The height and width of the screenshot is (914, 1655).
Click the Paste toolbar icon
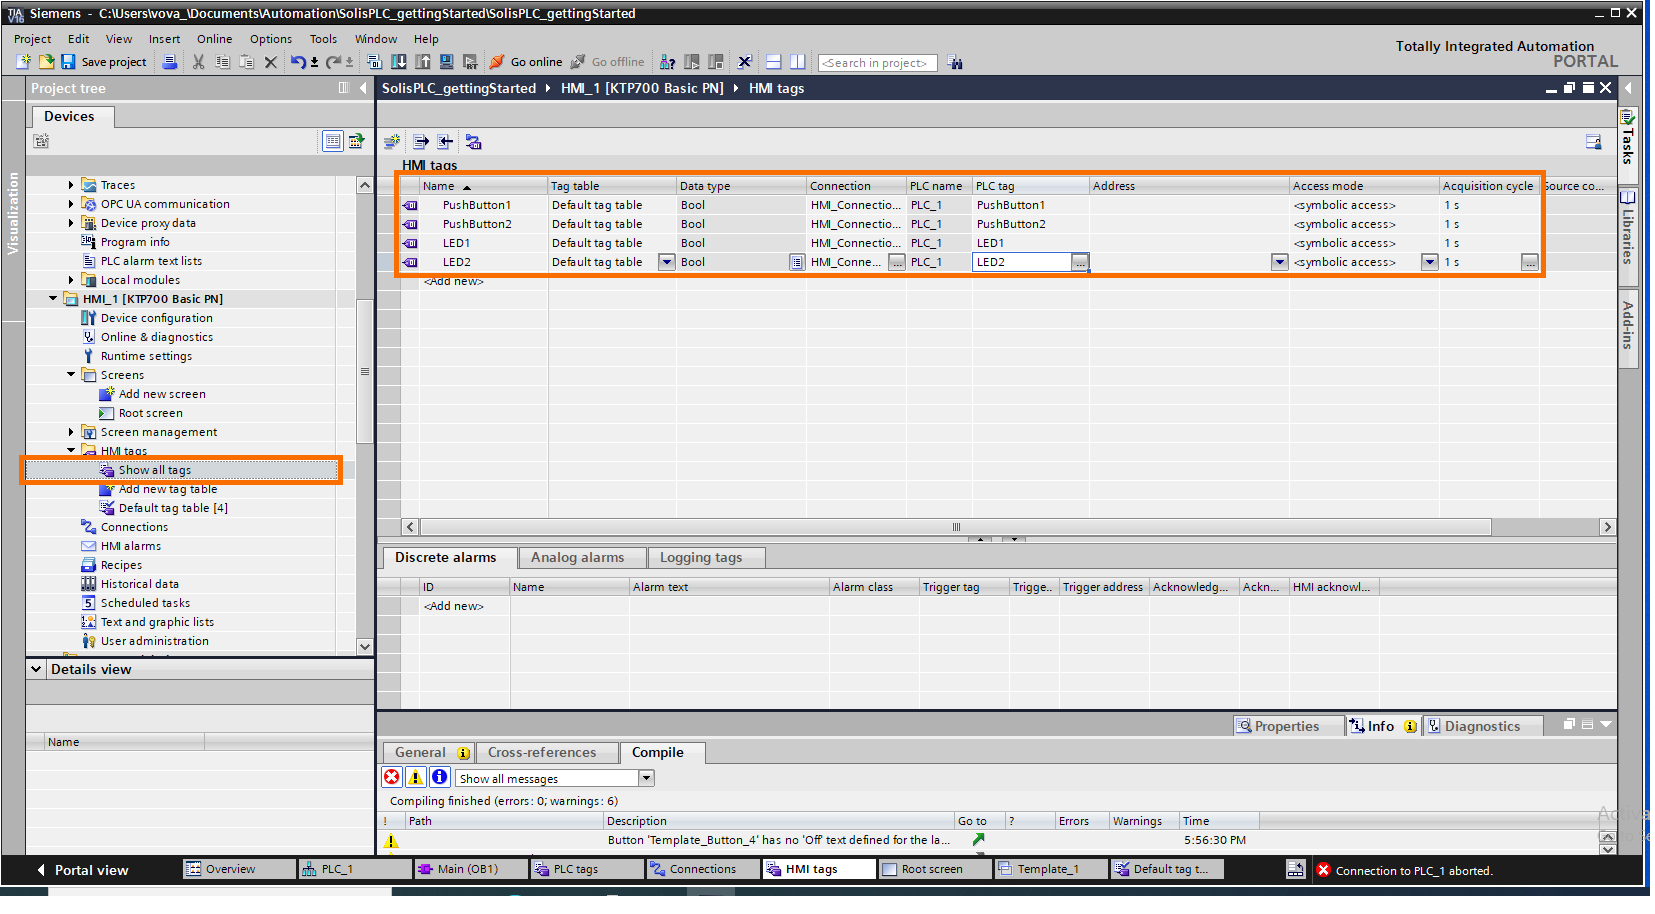coord(246,62)
